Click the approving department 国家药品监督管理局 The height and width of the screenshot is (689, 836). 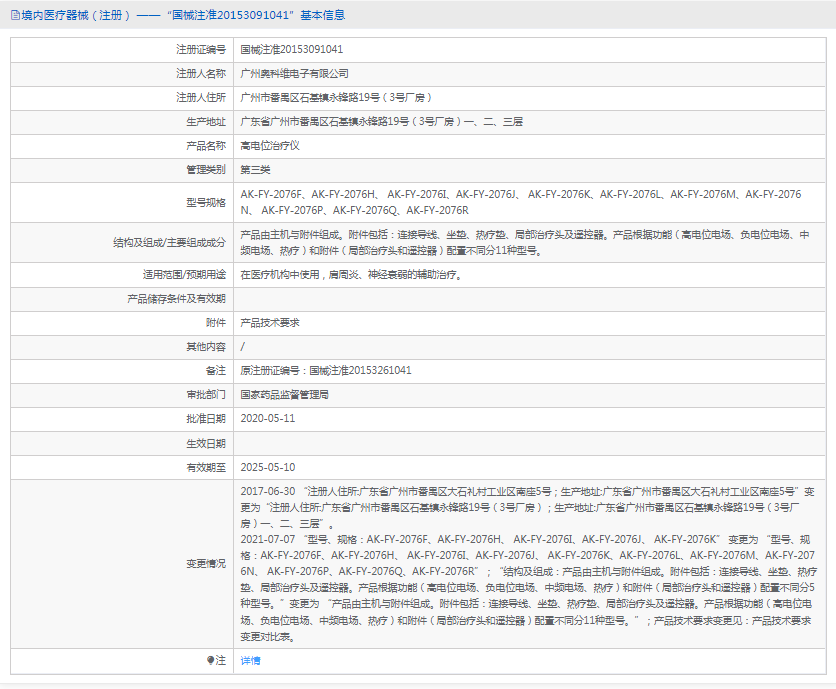point(284,395)
